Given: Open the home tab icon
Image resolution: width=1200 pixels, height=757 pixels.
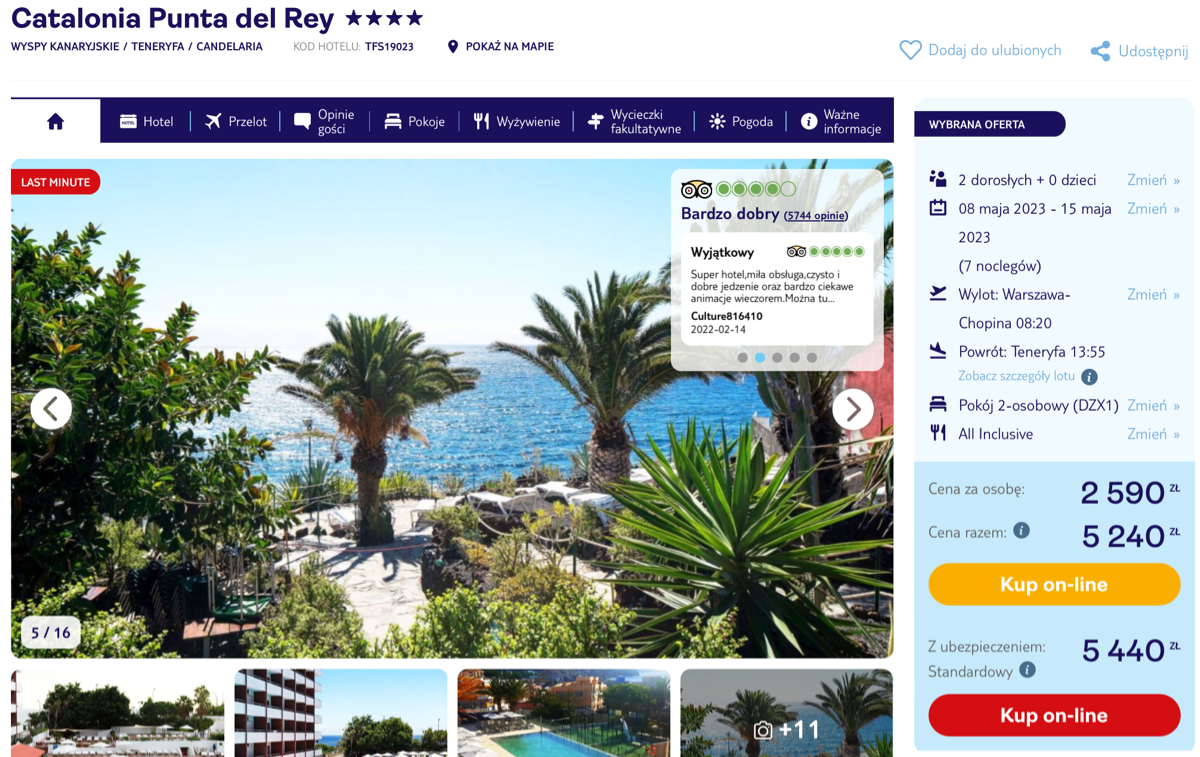Looking at the screenshot, I should [55, 121].
